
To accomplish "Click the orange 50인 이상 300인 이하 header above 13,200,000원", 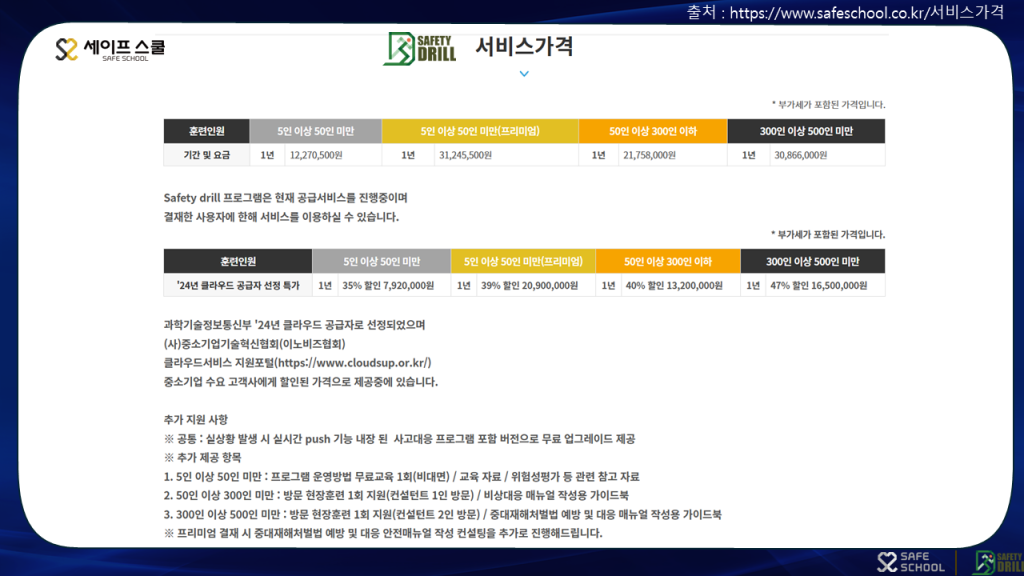I will coord(668,261).
